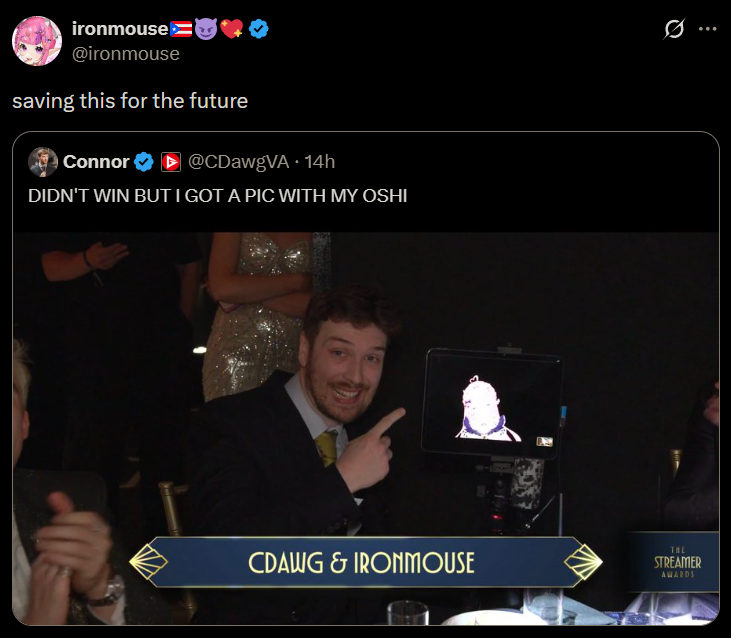Click The Streamer Awards logo in image
731x638 pixels.
pos(677,562)
